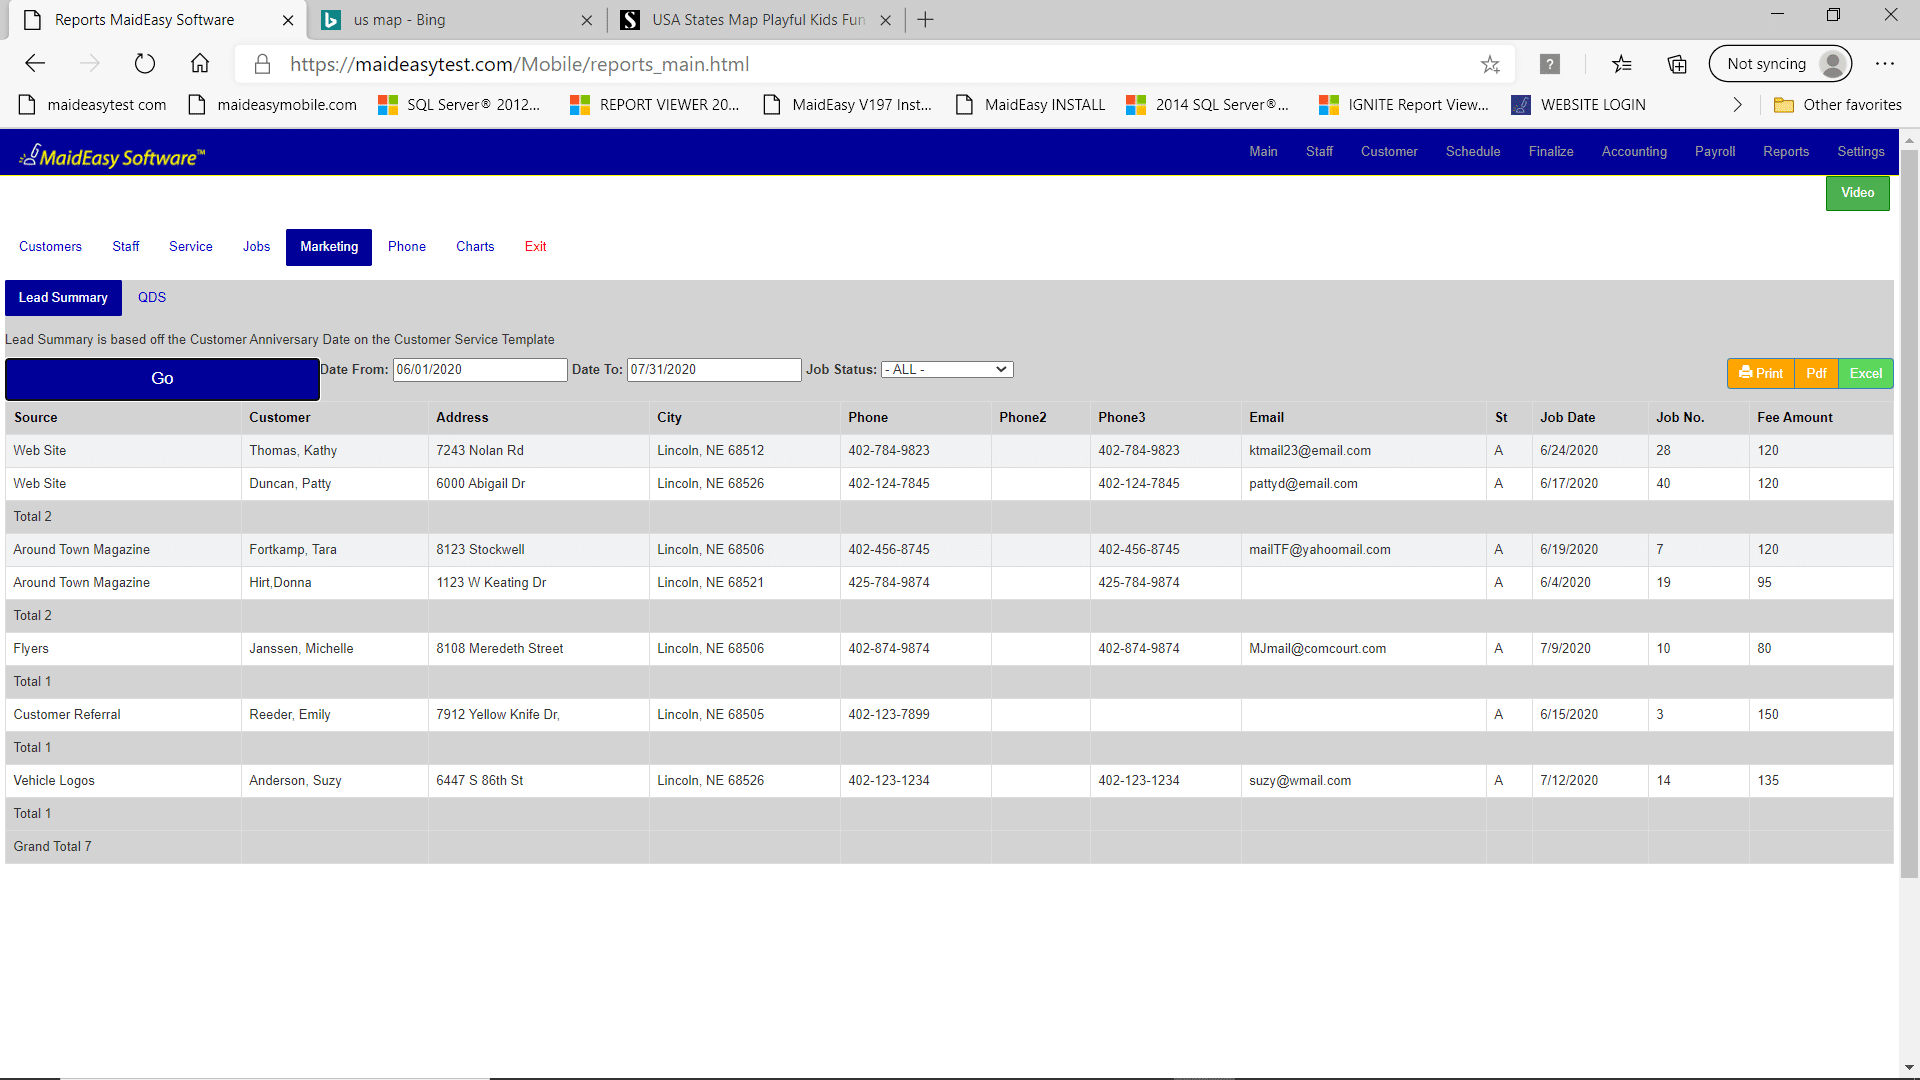Viewport: 1920px width, 1080px height.
Task: Click the MaidEasy Software logo
Action: pyautogui.click(x=112, y=156)
